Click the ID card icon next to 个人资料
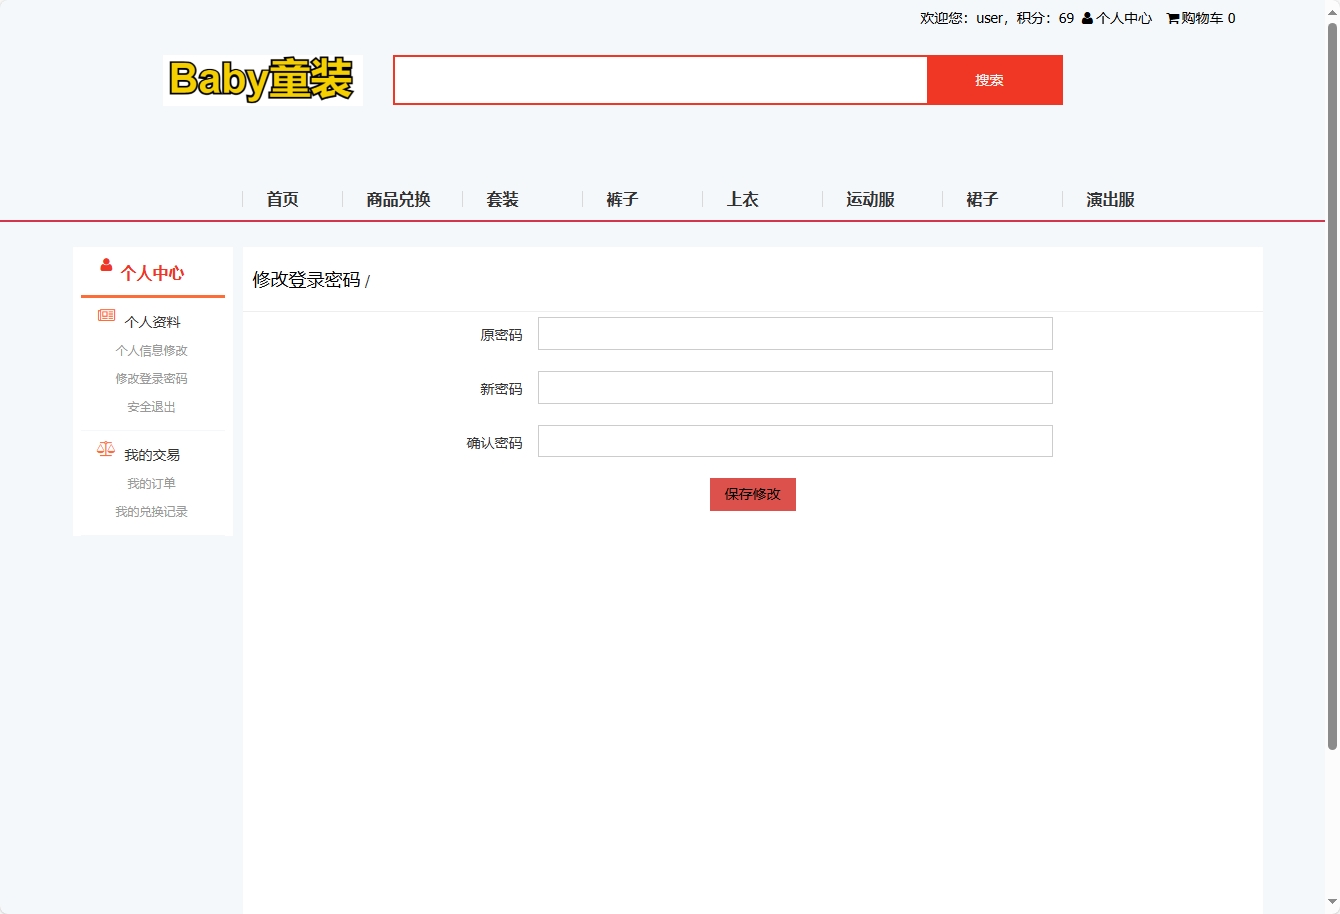1340x914 pixels. pos(104,315)
